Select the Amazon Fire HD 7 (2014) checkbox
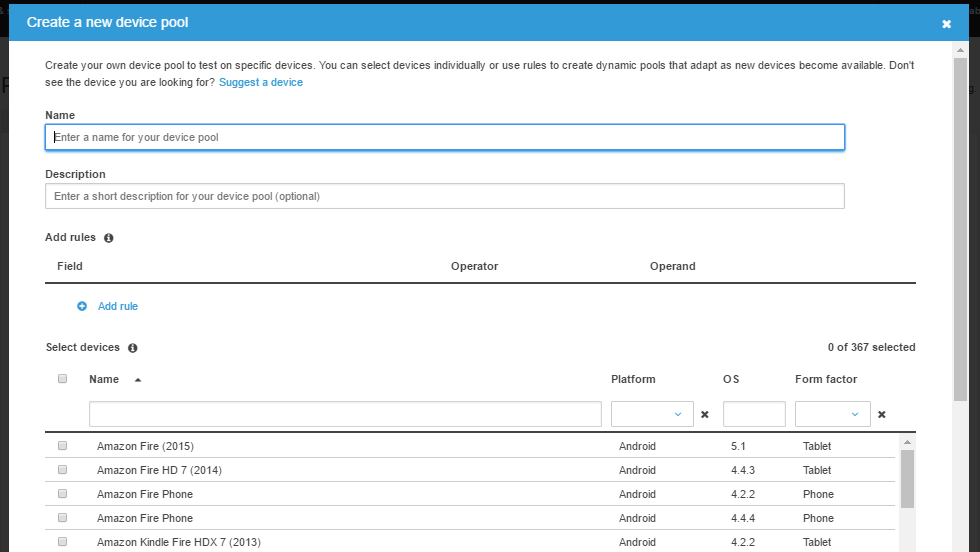 point(62,470)
